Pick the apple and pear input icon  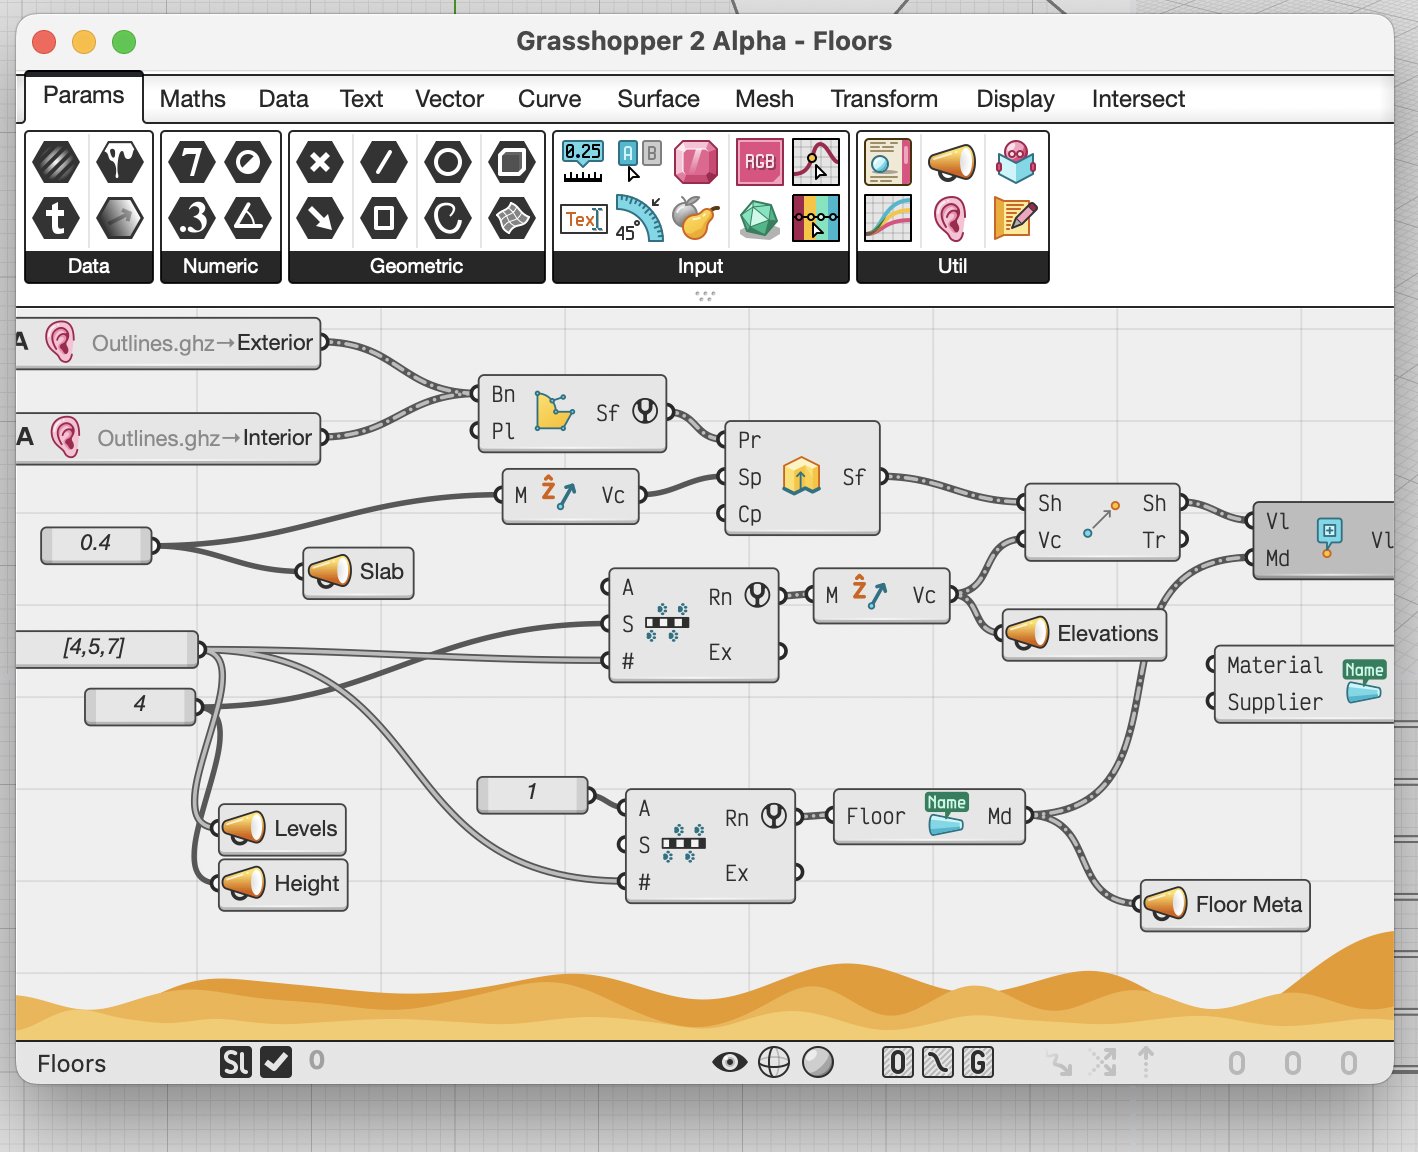(x=696, y=218)
